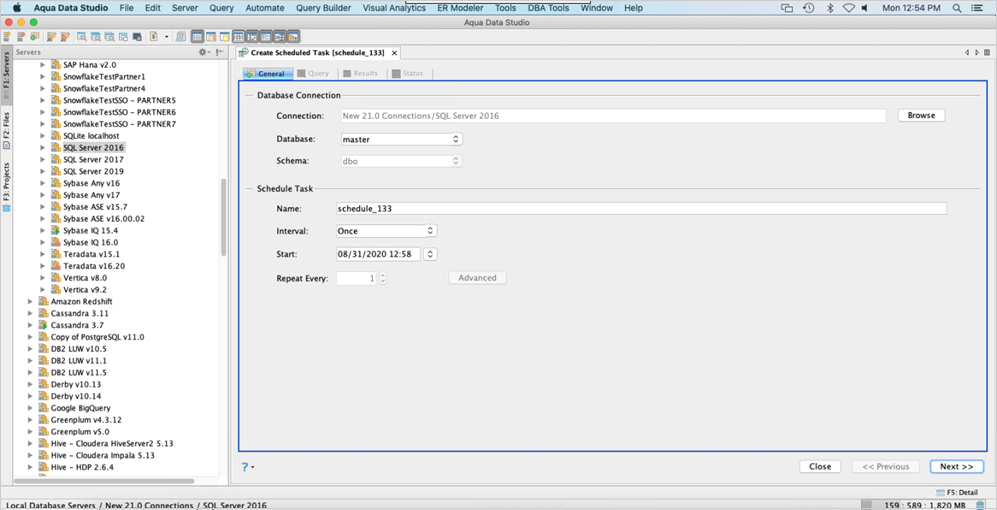997x510 pixels.
Task: Click the red disconnect plug toolbar icon
Action: click(x=65, y=37)
